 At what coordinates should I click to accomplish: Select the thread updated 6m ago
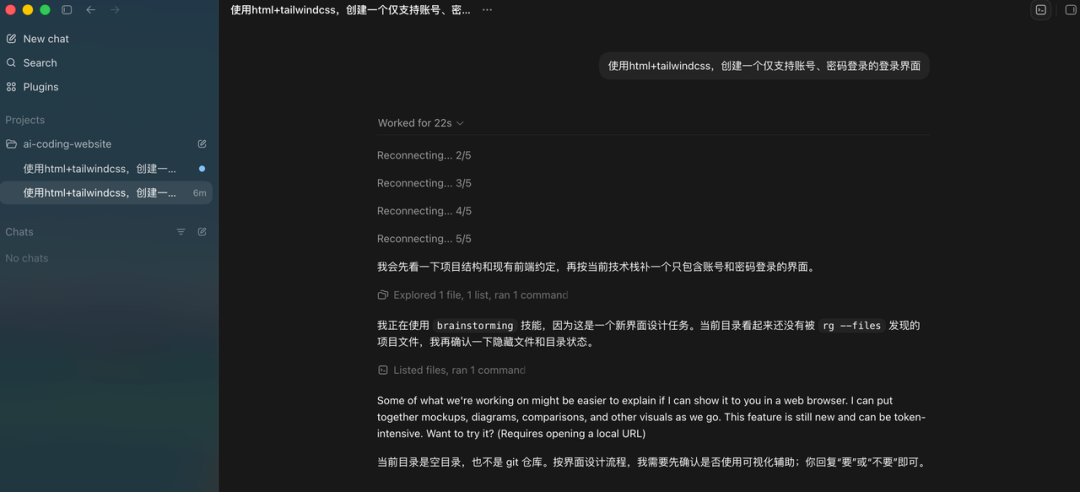point(106,193)
